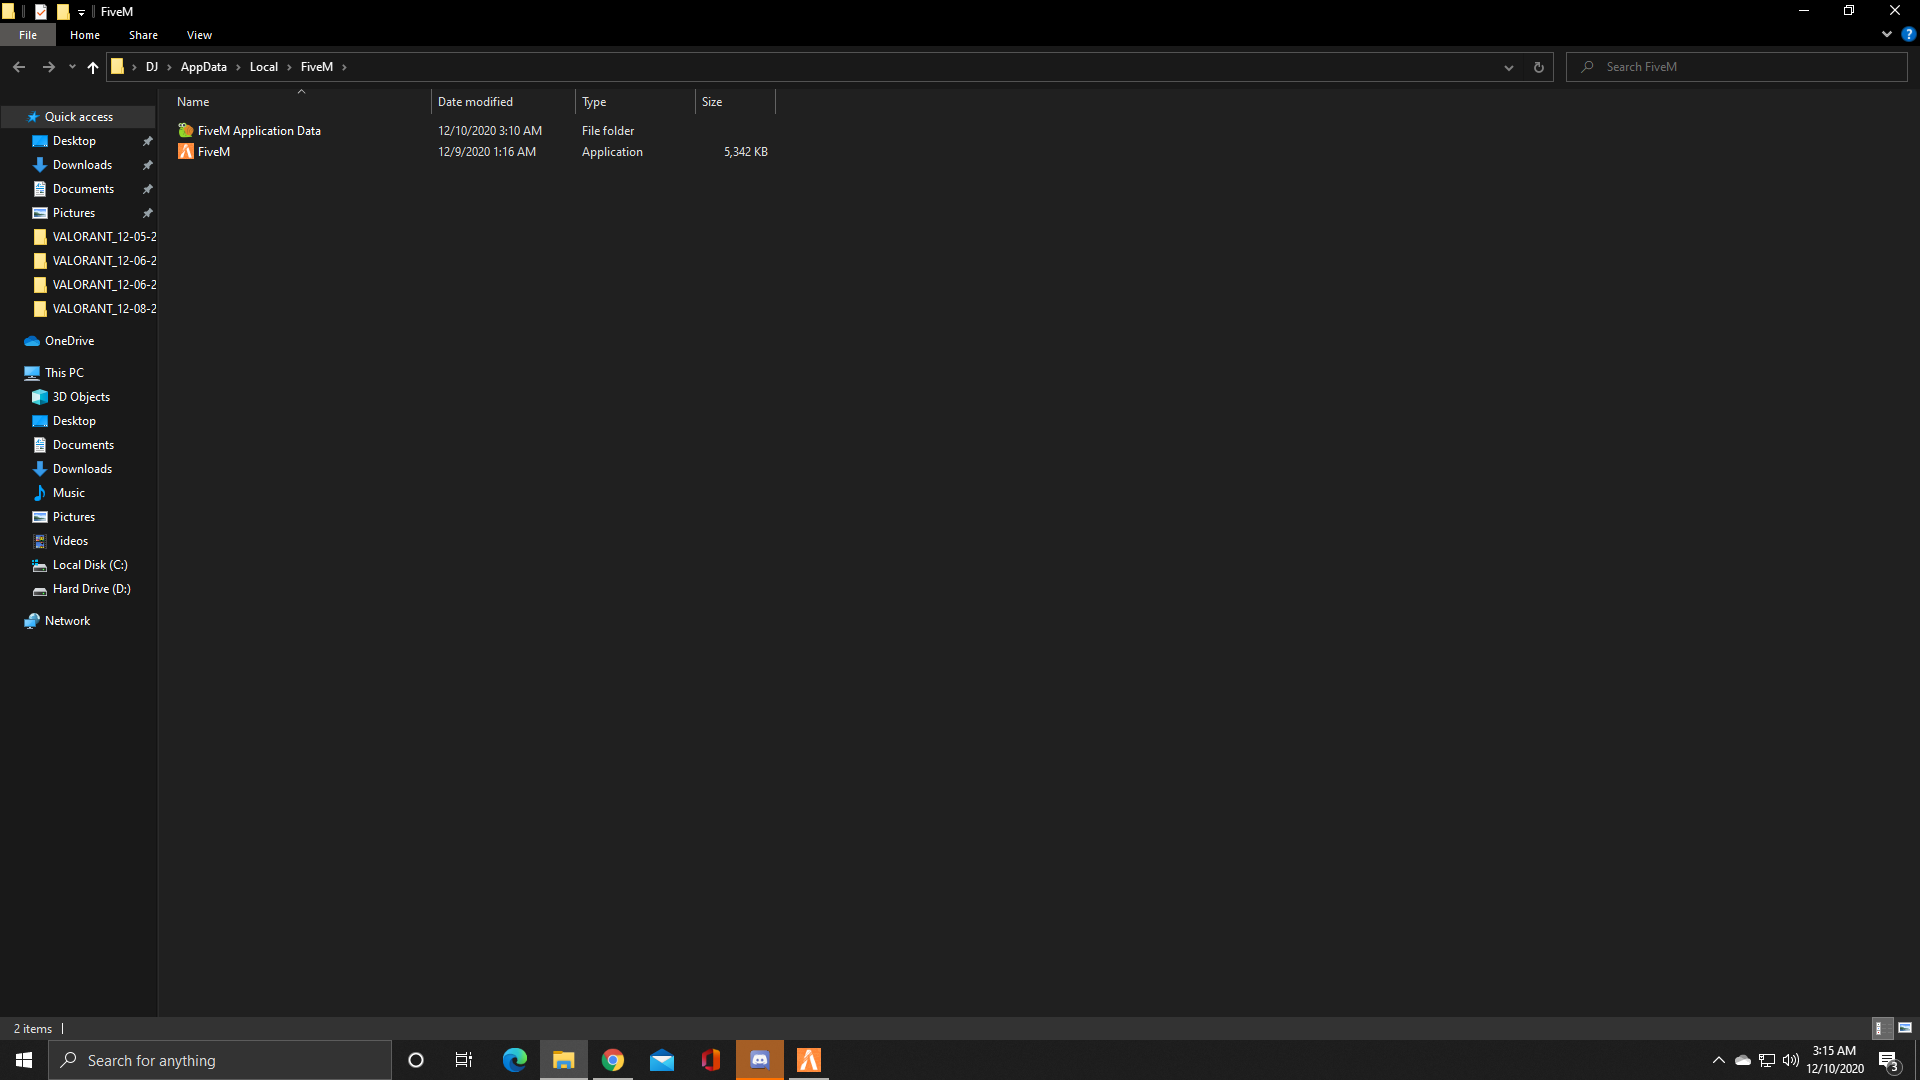Unpin Desktop from Quick access

[148, 141]
